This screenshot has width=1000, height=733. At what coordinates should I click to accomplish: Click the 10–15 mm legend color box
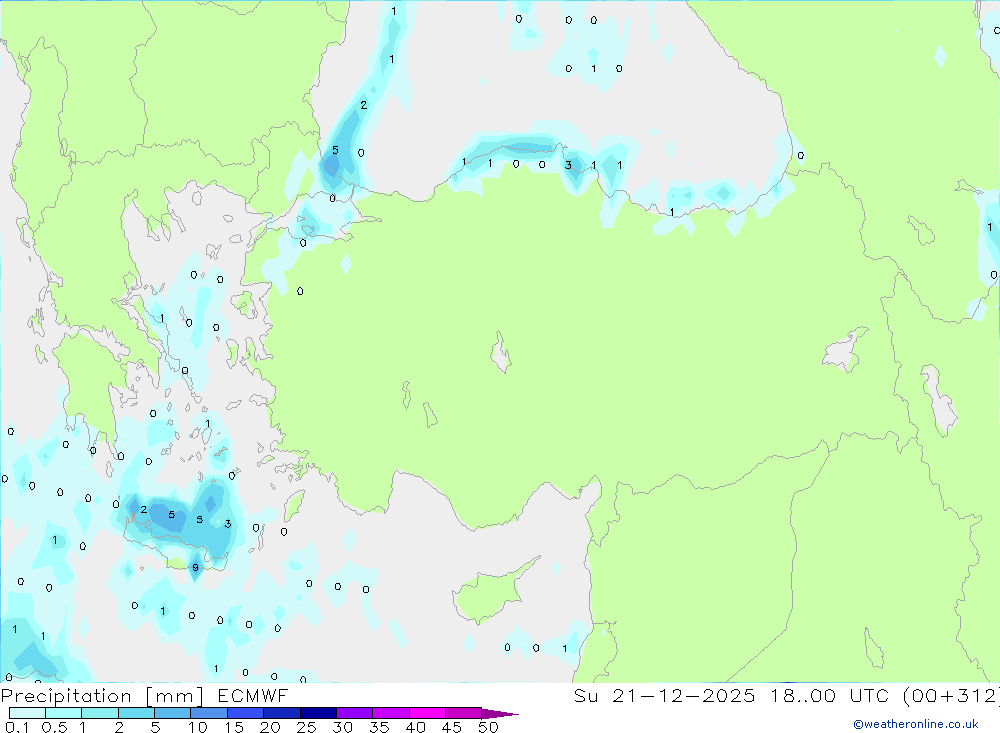209,713
